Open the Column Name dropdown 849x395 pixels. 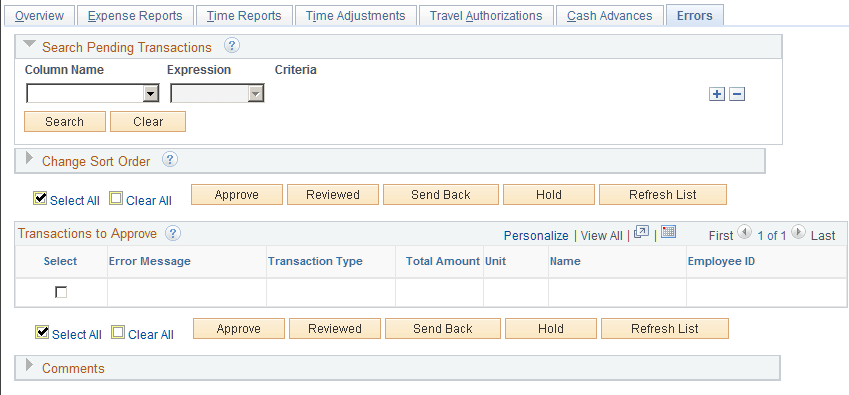click(93, 94)
